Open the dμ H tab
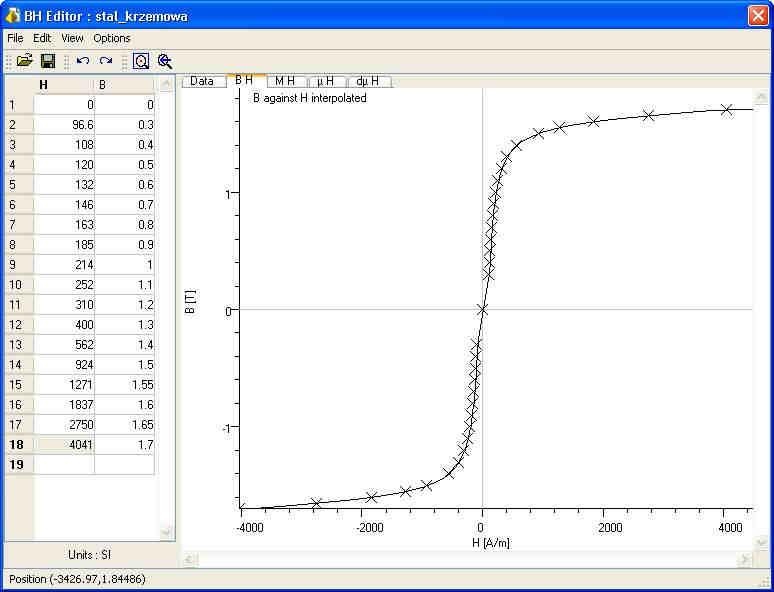 pos(368,81)
